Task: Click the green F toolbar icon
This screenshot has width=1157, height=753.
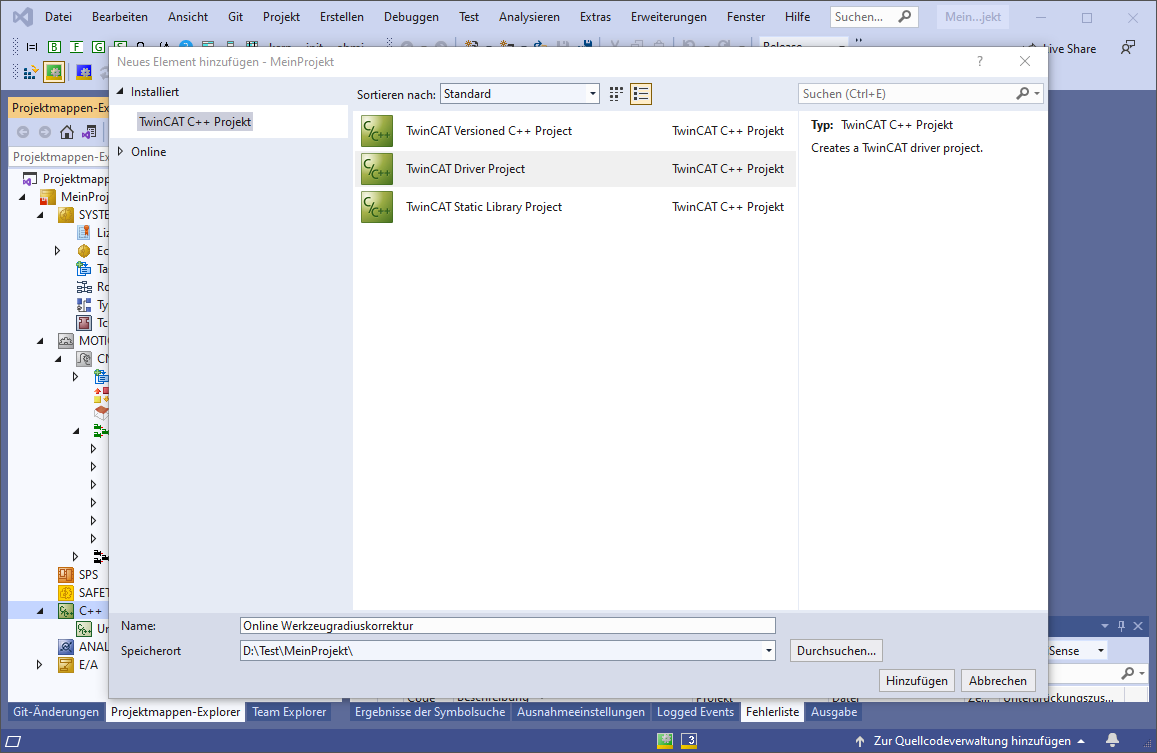Action: [77, 47]
